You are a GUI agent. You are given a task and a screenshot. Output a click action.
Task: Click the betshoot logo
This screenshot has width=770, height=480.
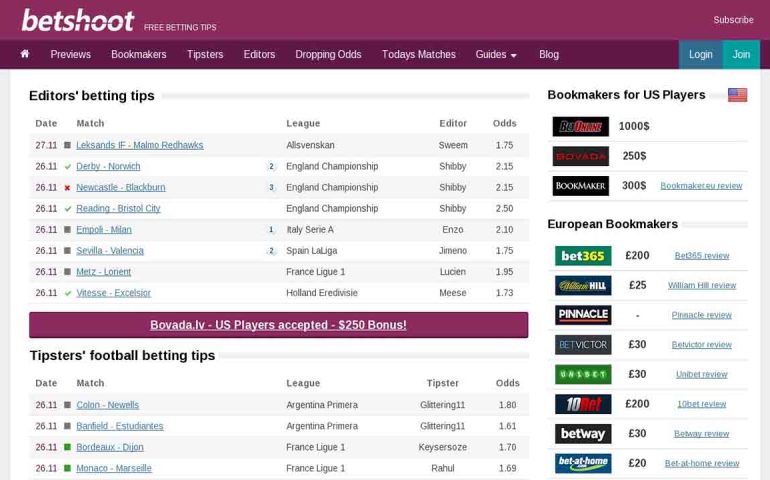coord(78,21)
